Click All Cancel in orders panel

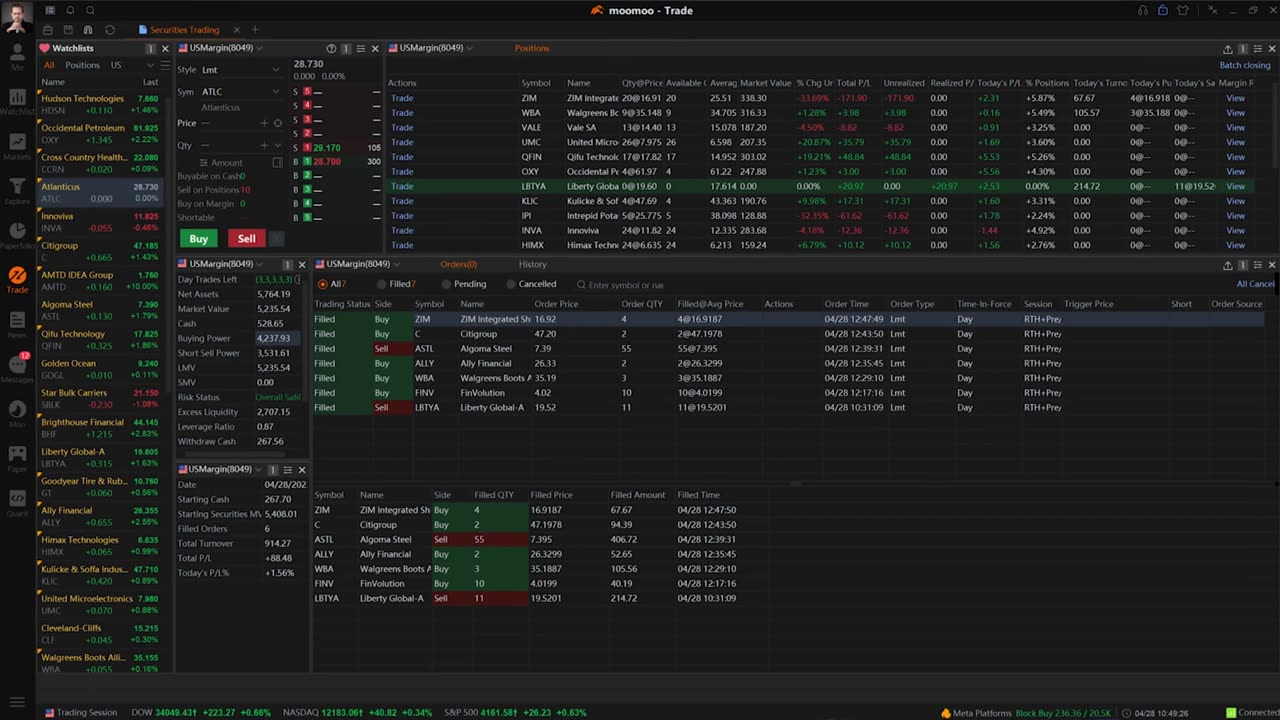click(x=1255, y=284)
